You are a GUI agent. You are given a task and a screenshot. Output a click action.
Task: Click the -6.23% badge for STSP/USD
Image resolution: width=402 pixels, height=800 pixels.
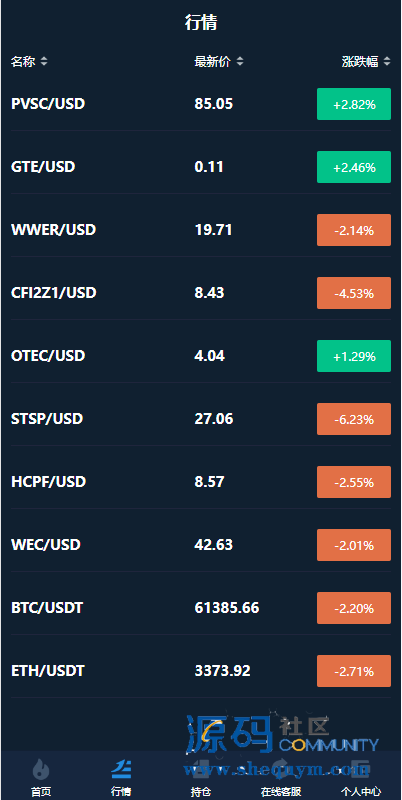(x=354, y=419)
